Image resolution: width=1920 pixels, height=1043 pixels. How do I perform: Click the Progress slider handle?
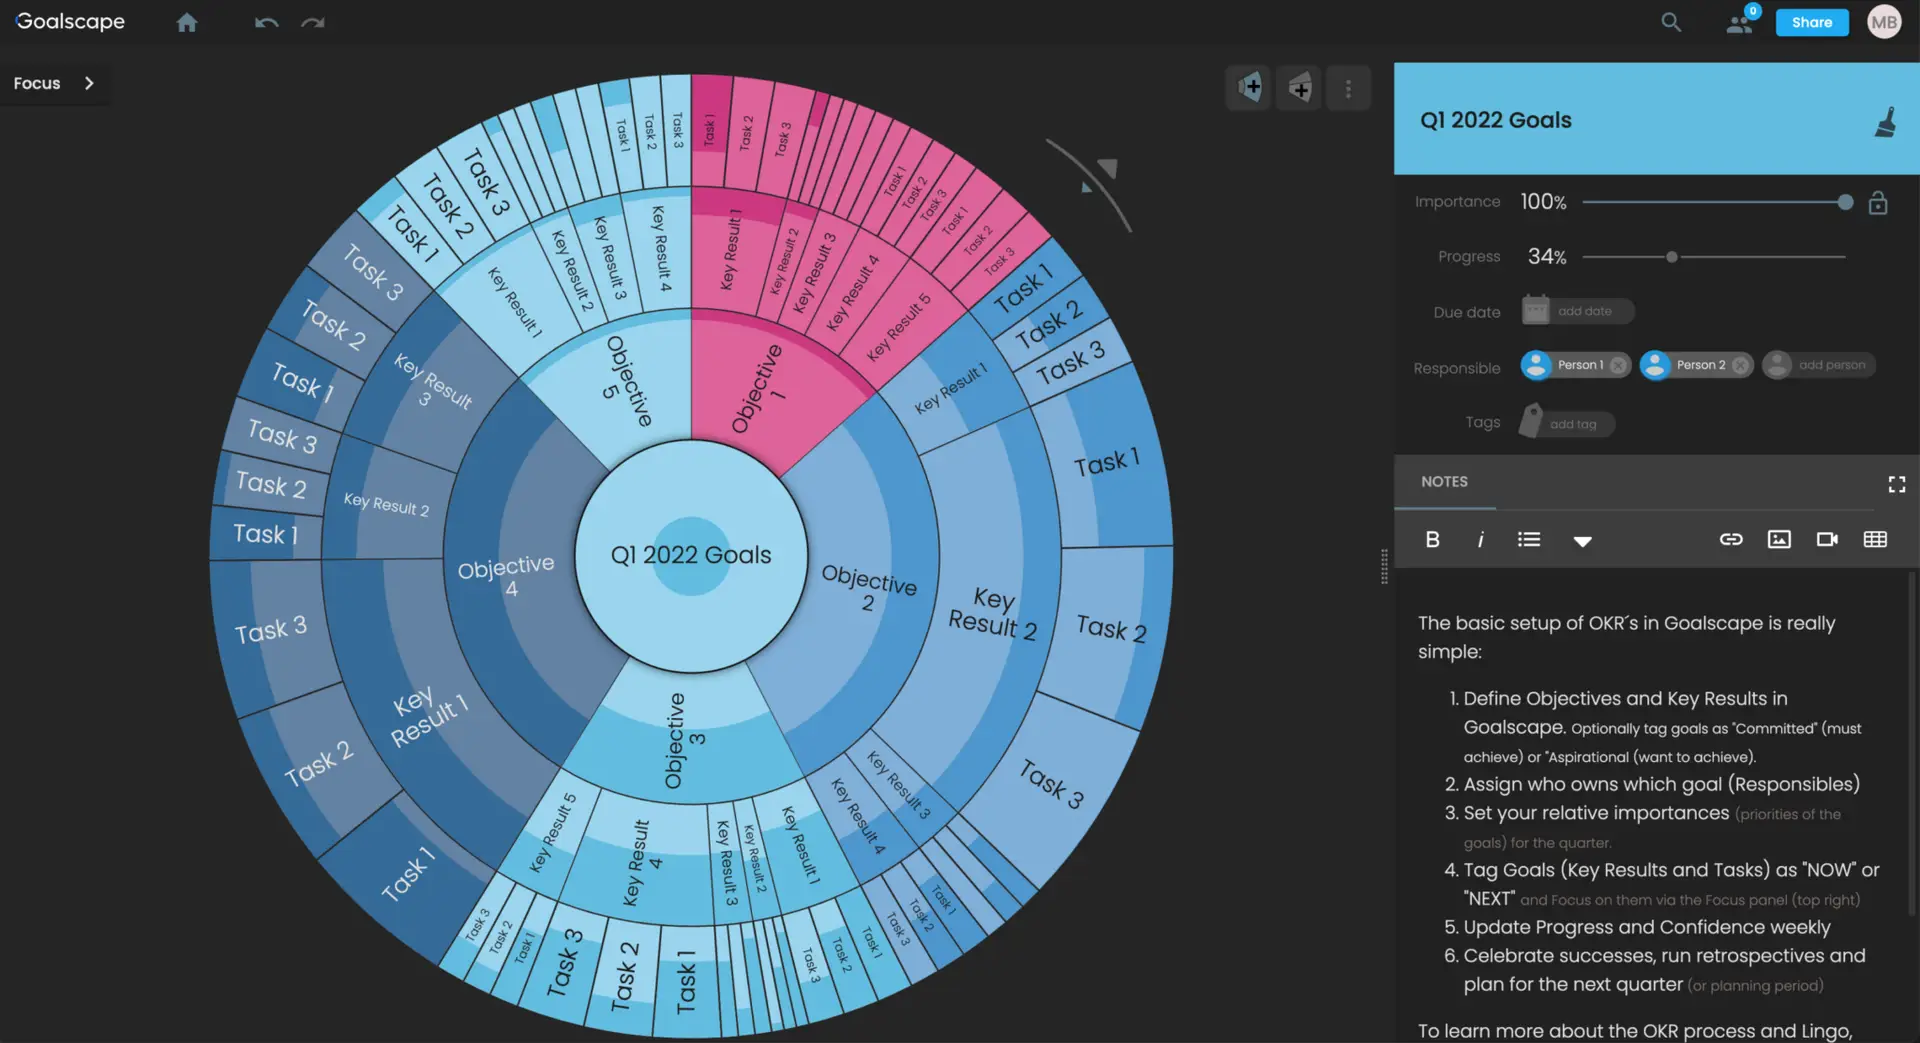[x=1671, y=257]
